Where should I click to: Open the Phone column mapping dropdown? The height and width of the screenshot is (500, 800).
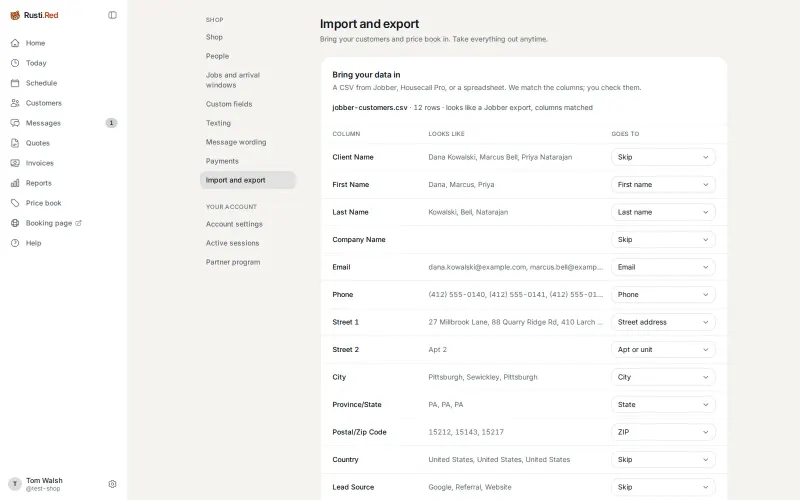point(663,295)
